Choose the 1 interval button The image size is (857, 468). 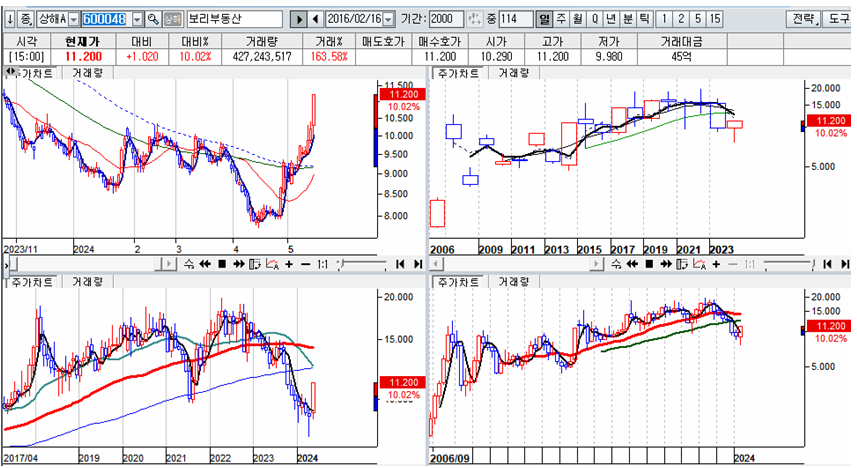click(x=664, y=19)
